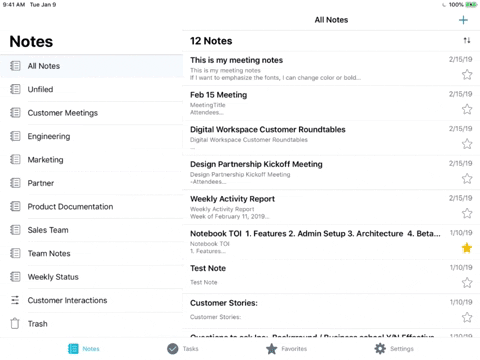Open the sort order arrows icon
The height and width of the screenshot is (360, 480).
click(x=467, y=41)
